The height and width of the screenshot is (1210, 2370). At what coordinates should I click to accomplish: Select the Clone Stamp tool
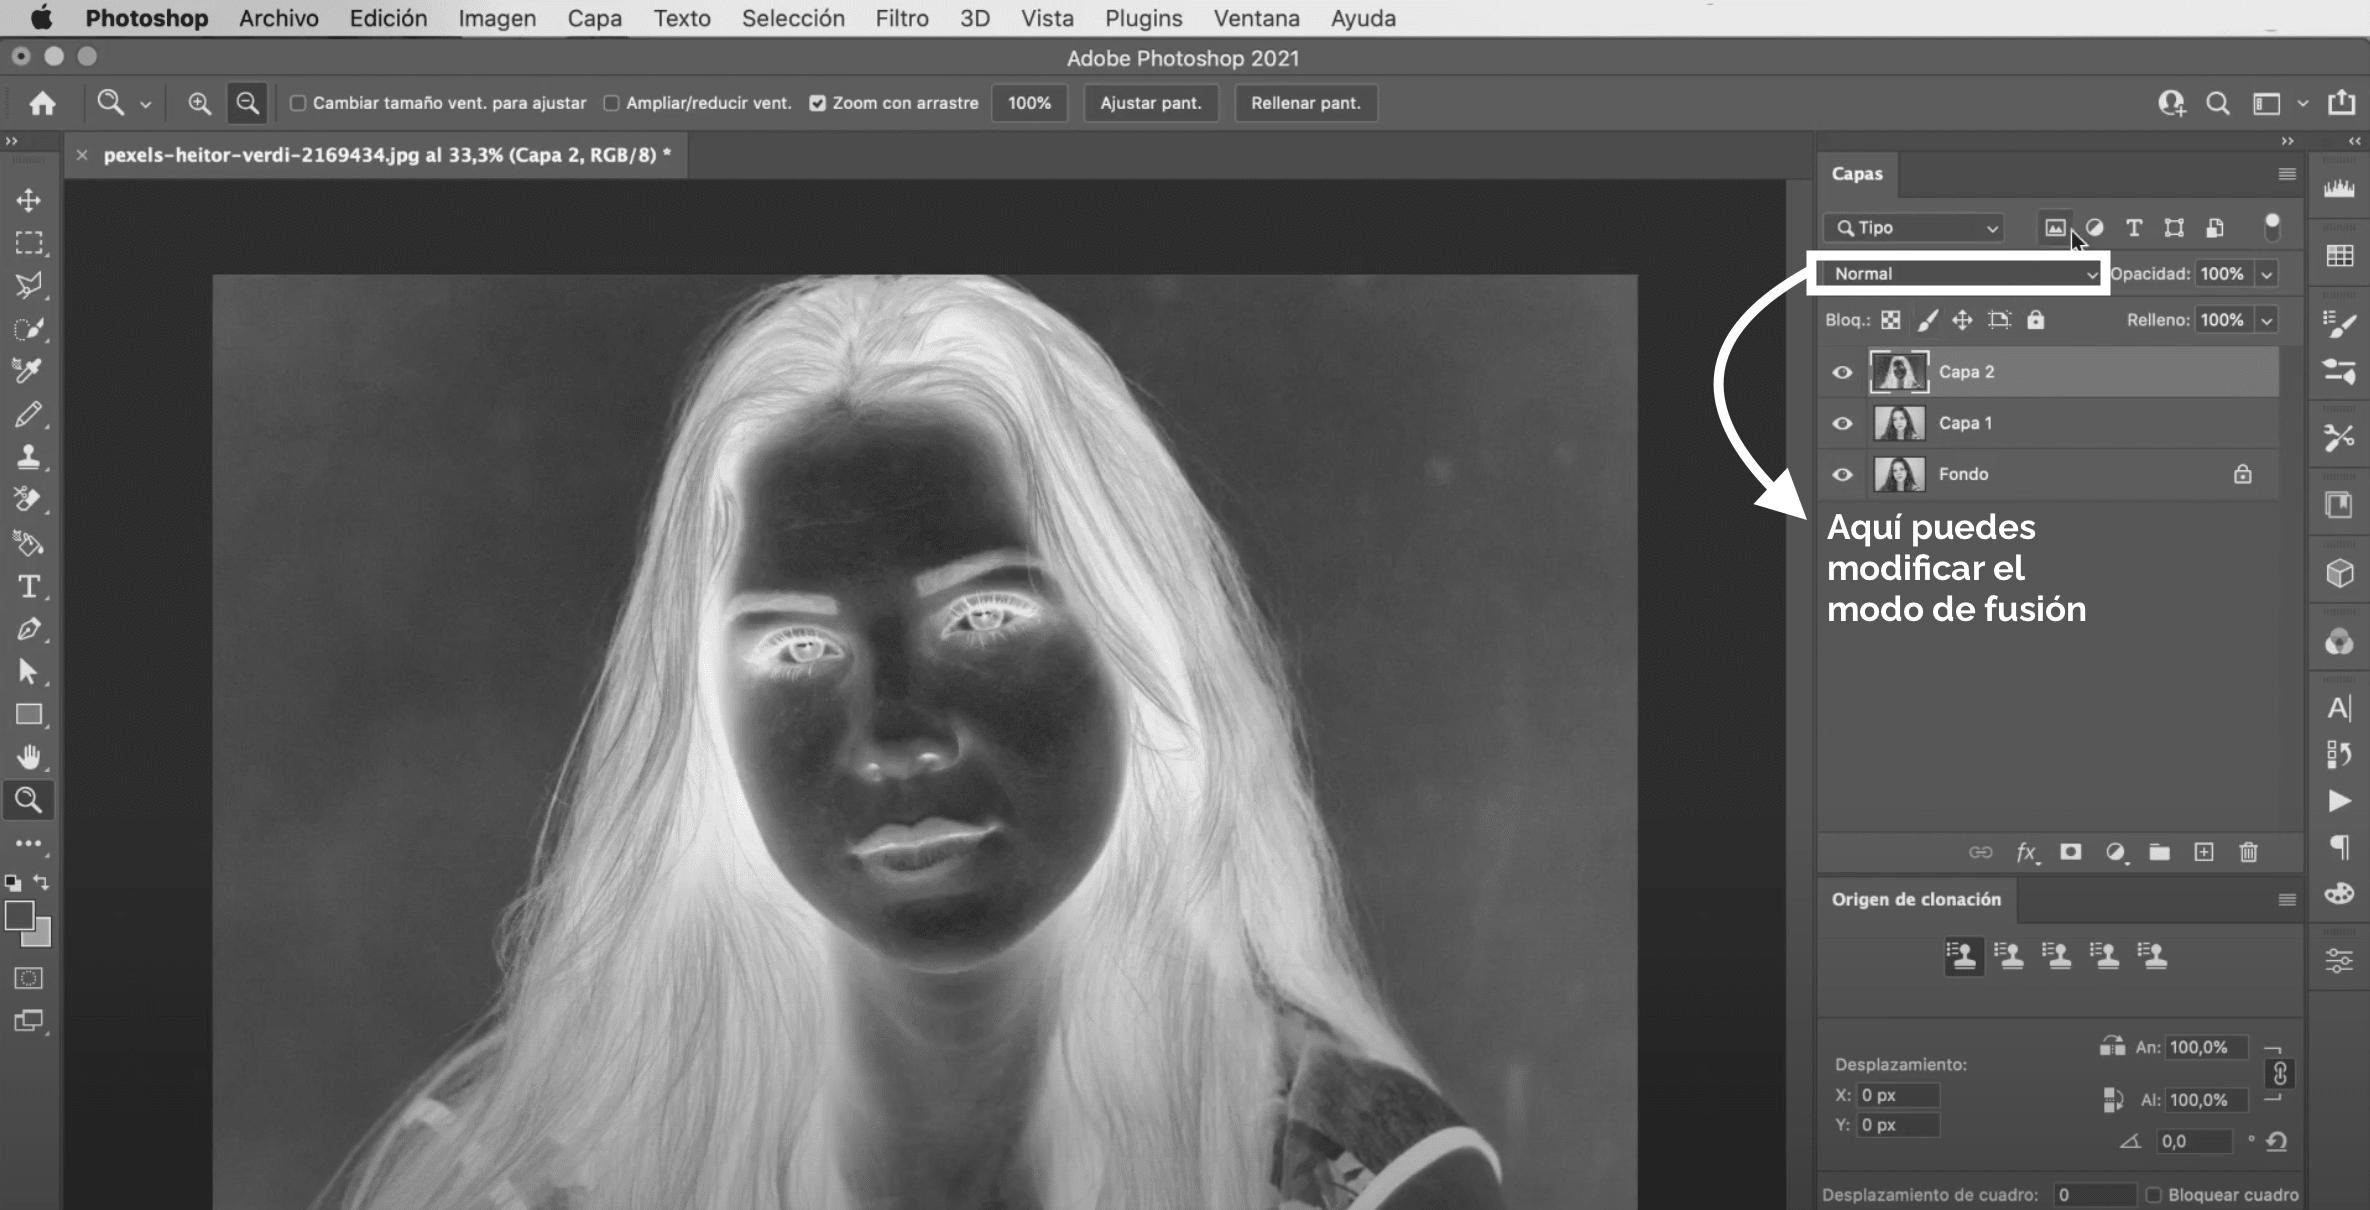coord(29,457)
